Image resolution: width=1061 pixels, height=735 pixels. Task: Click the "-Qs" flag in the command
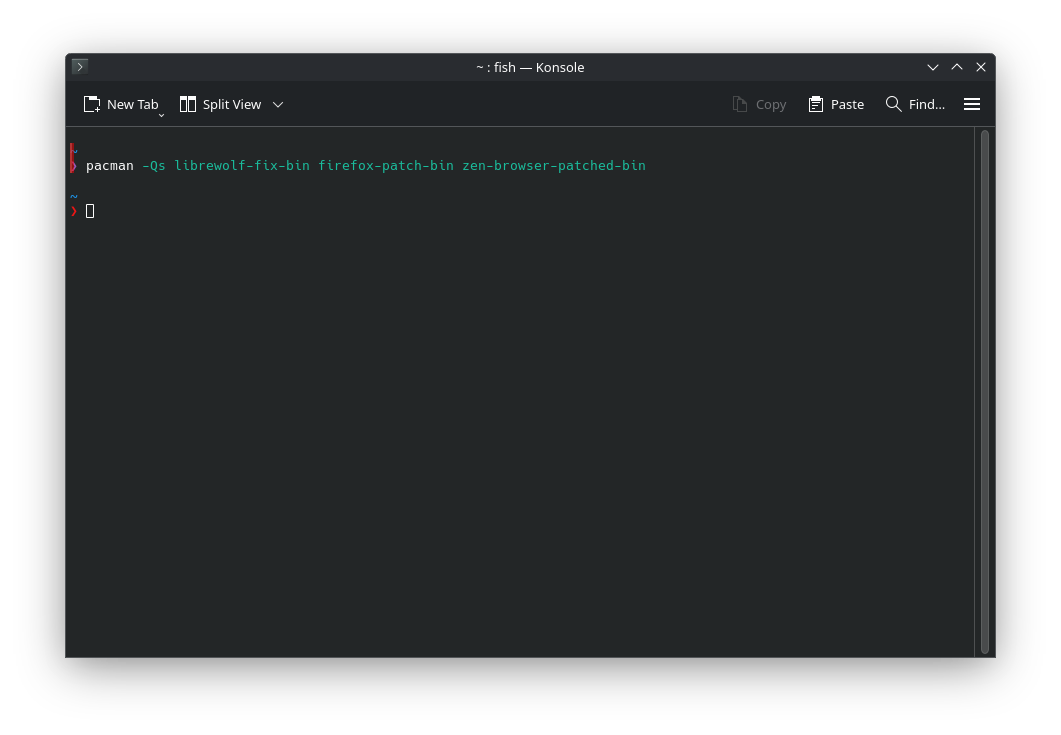(154, 166)
